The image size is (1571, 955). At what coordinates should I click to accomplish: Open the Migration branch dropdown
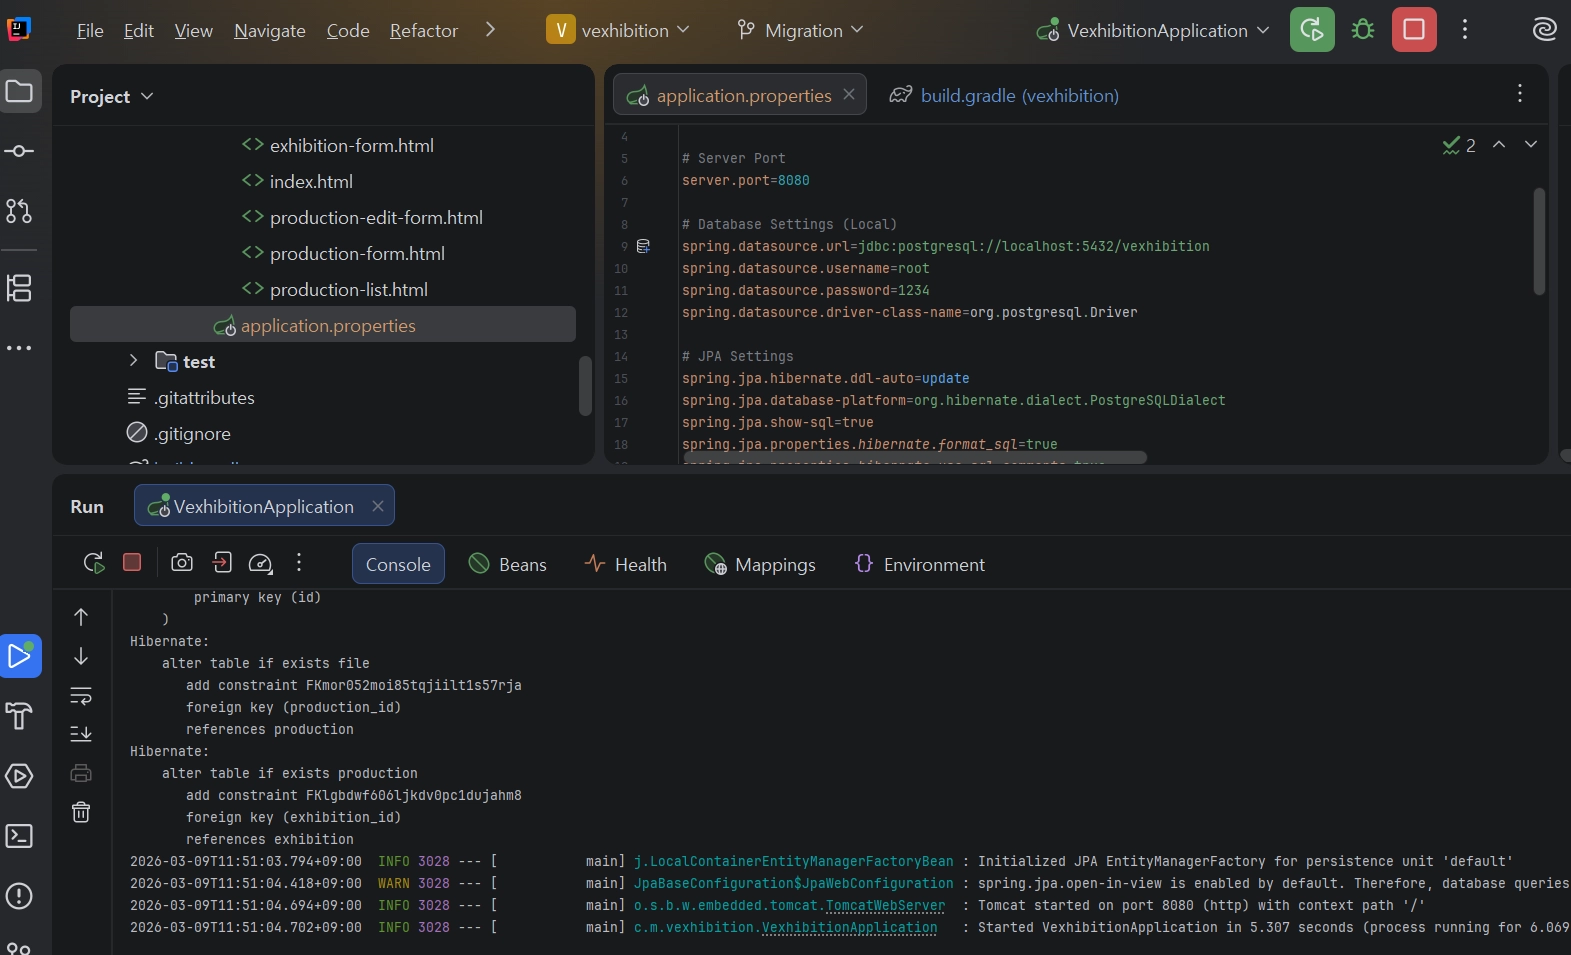pos(800,30)
